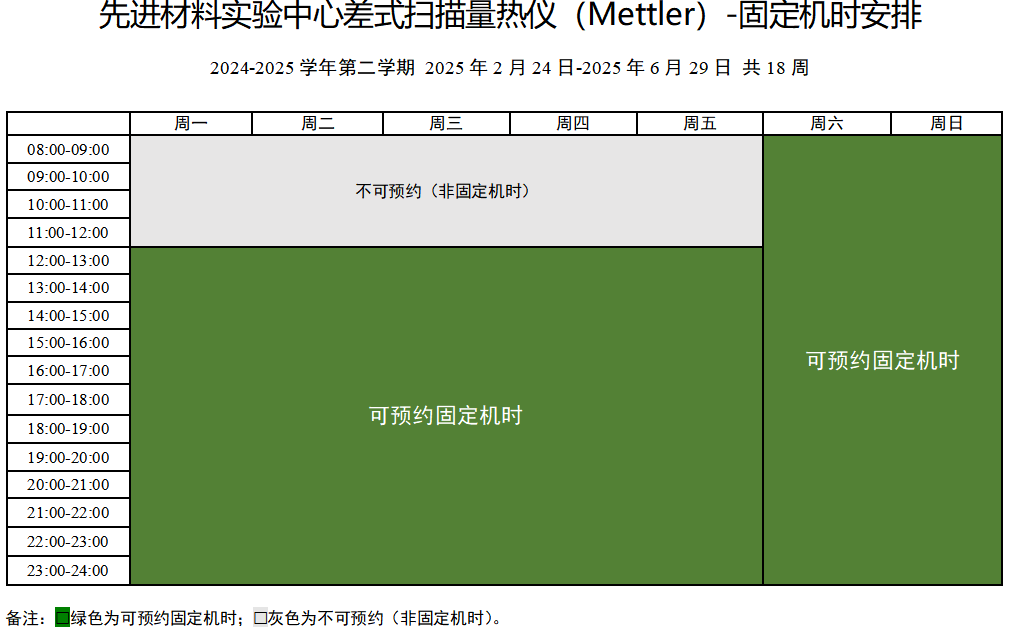
Task: Select the 周六 column header
Action: coord(826,124)
